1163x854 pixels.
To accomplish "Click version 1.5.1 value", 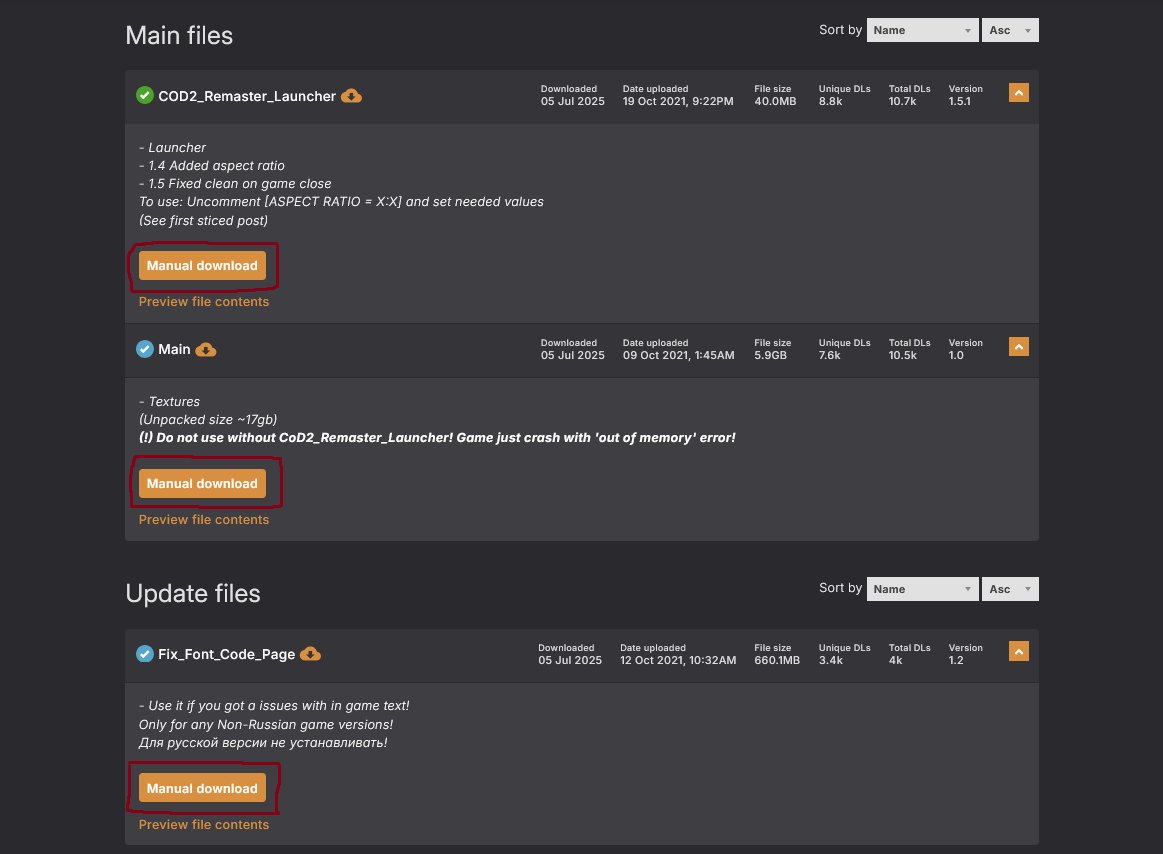I will (x=960, y=102).
